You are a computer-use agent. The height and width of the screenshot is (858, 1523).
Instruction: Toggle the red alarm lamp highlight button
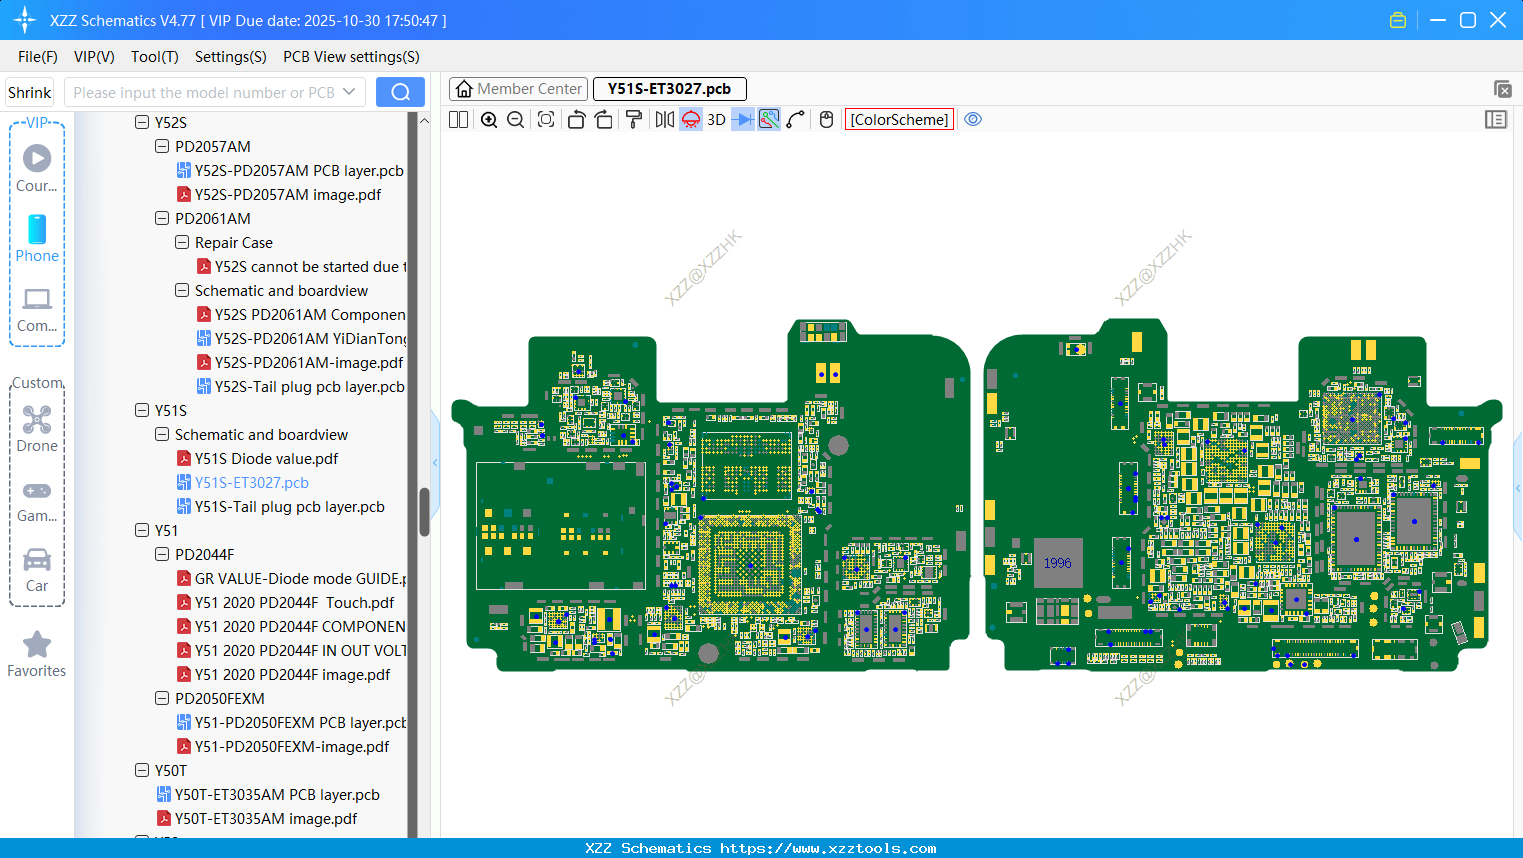pos(691,120)
